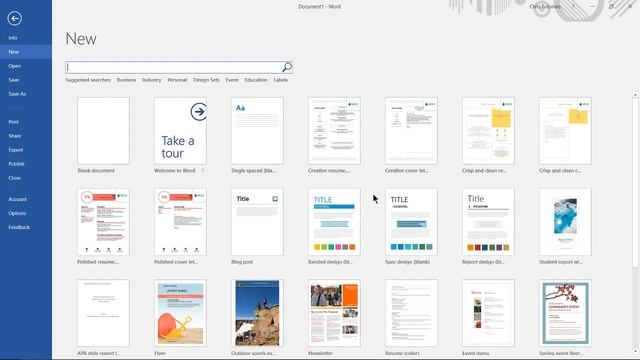640x360 pixels.
Task: Select the Event menu template
Action: pyautogui.click(x=488, y=313)
